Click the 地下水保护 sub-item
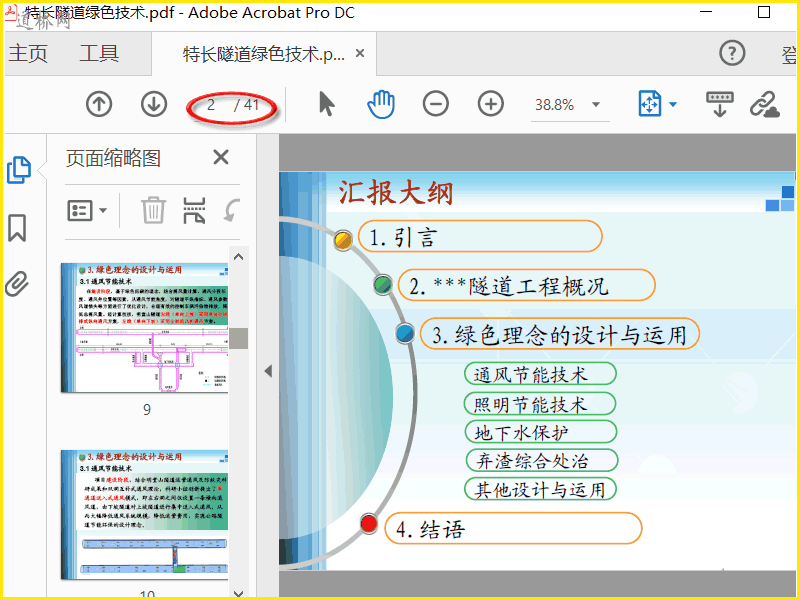The width and height of the screenshot is (800, 600). pos(541,433)
